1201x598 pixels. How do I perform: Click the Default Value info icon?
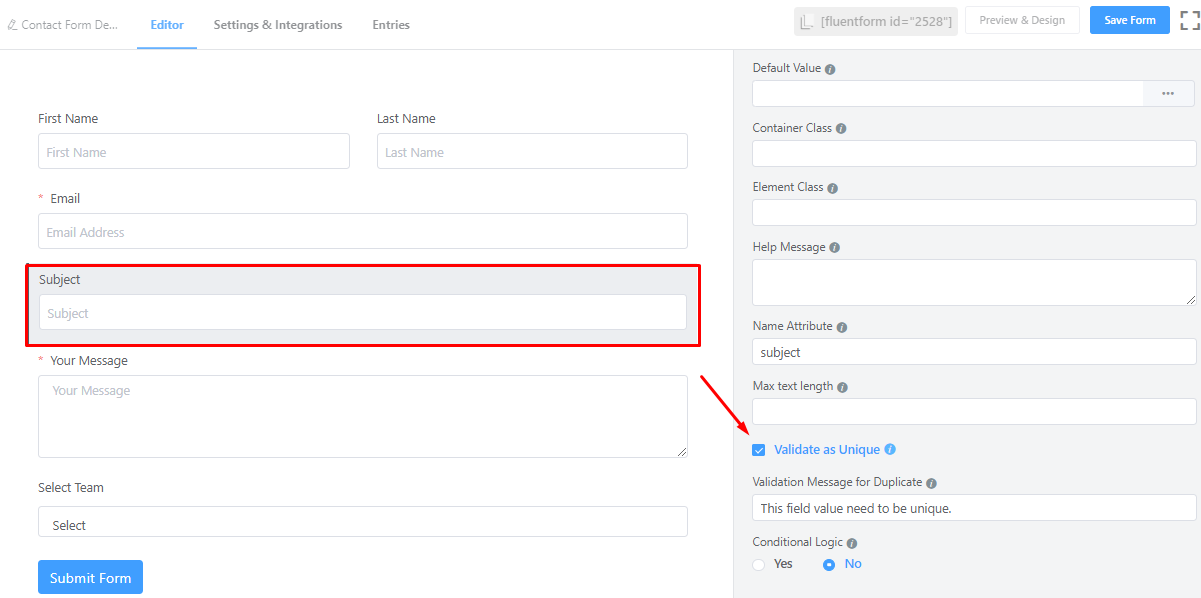point(830,69)
